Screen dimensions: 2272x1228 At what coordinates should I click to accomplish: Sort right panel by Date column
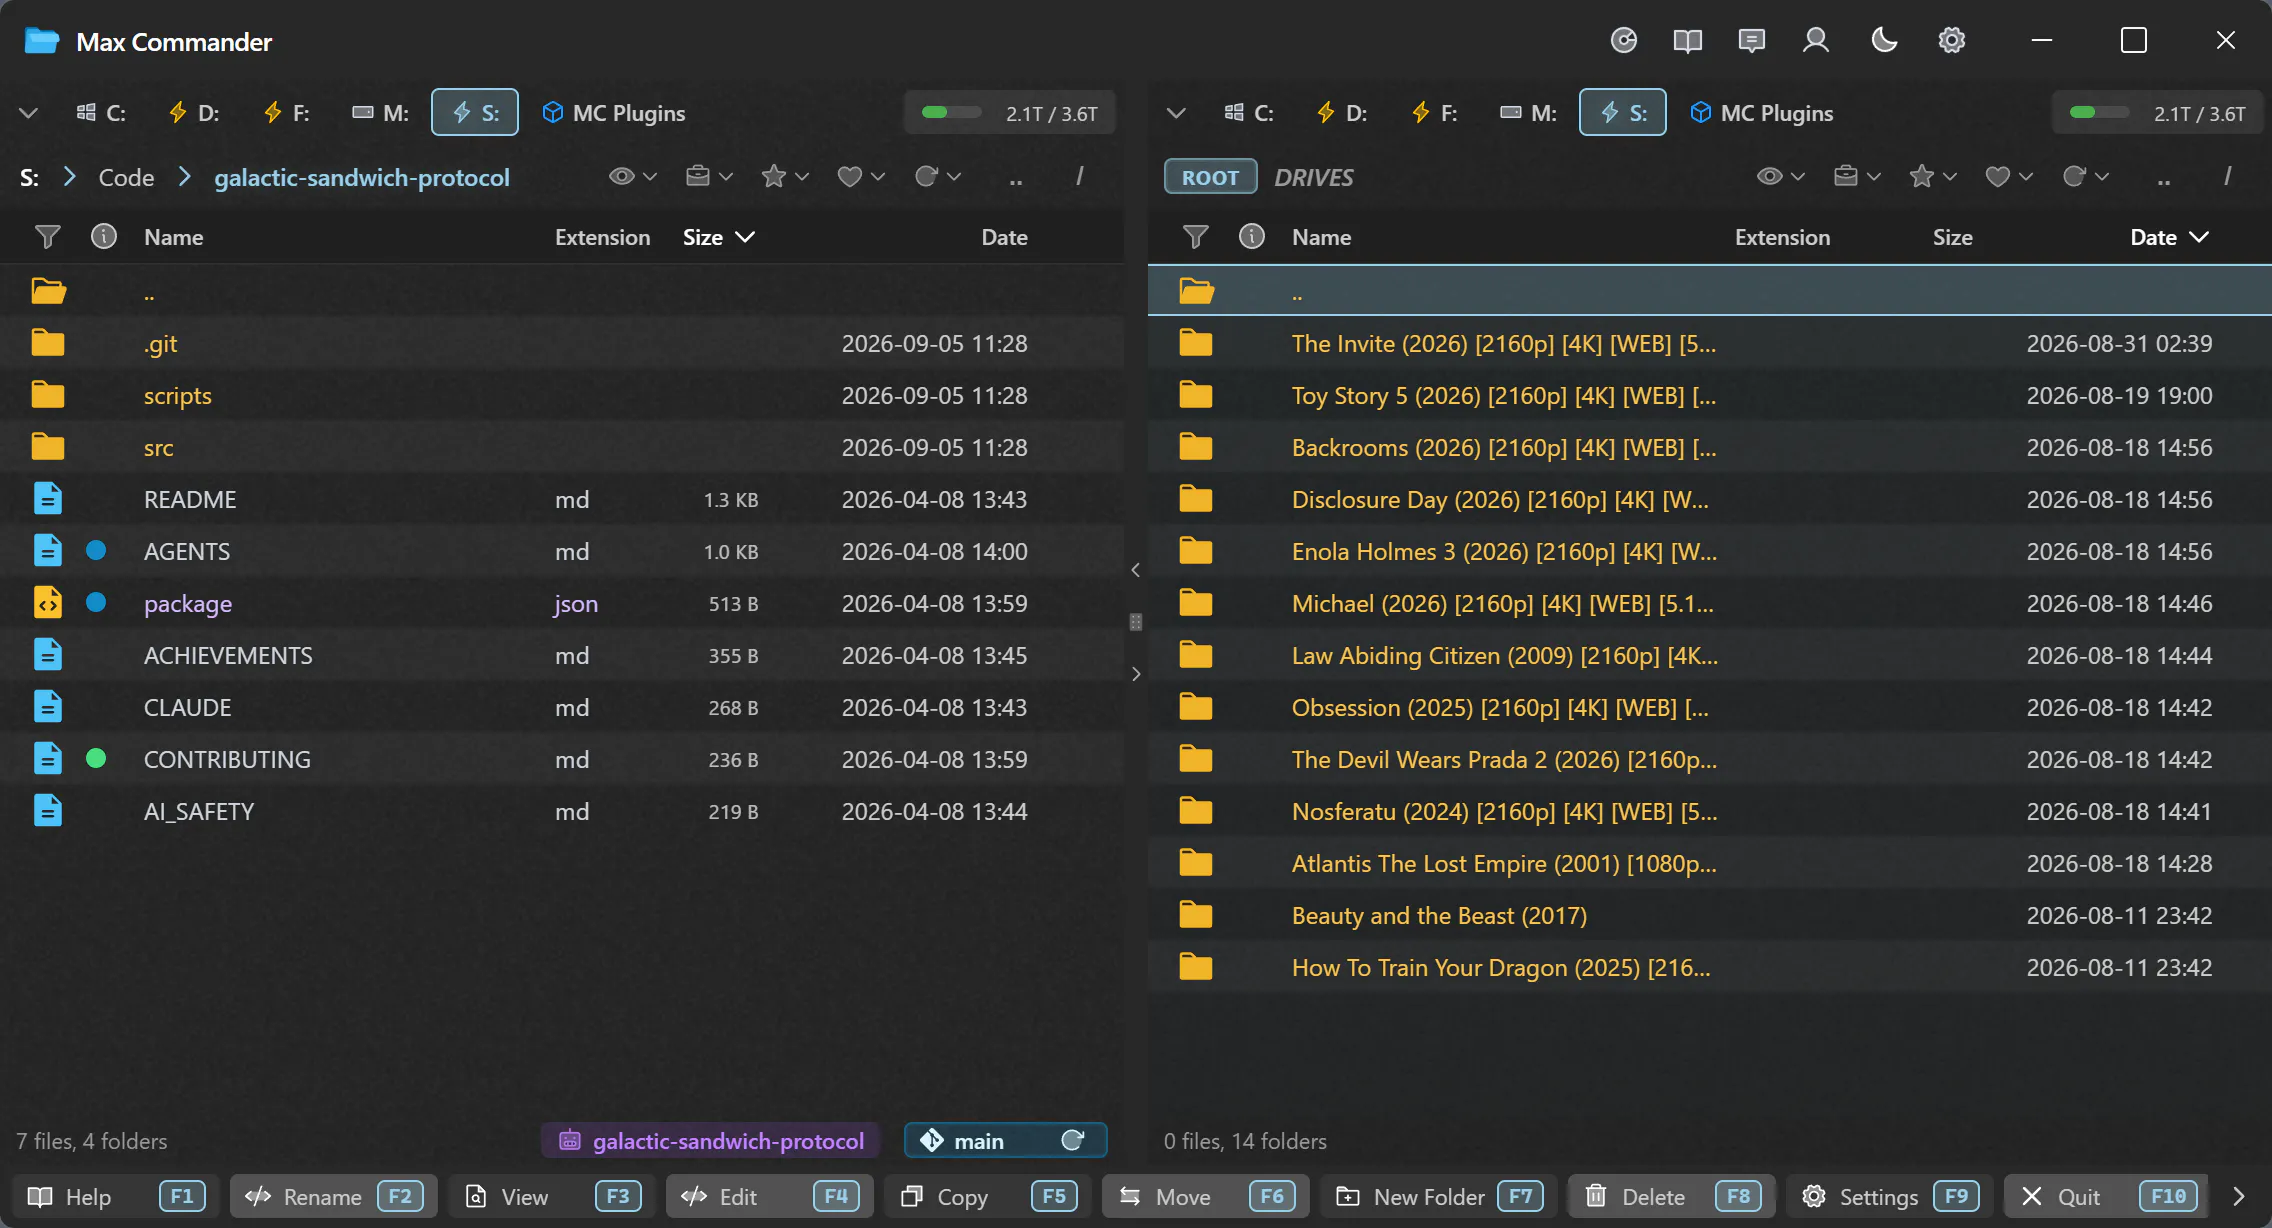[x=2168, y=237]
